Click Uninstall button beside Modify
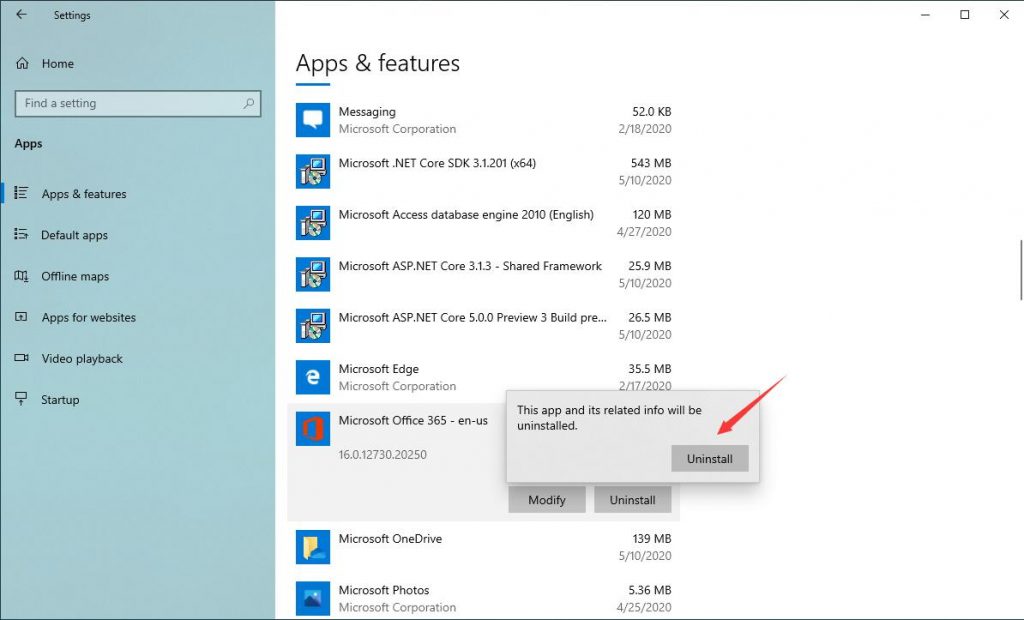 click(x=632, y=500)
